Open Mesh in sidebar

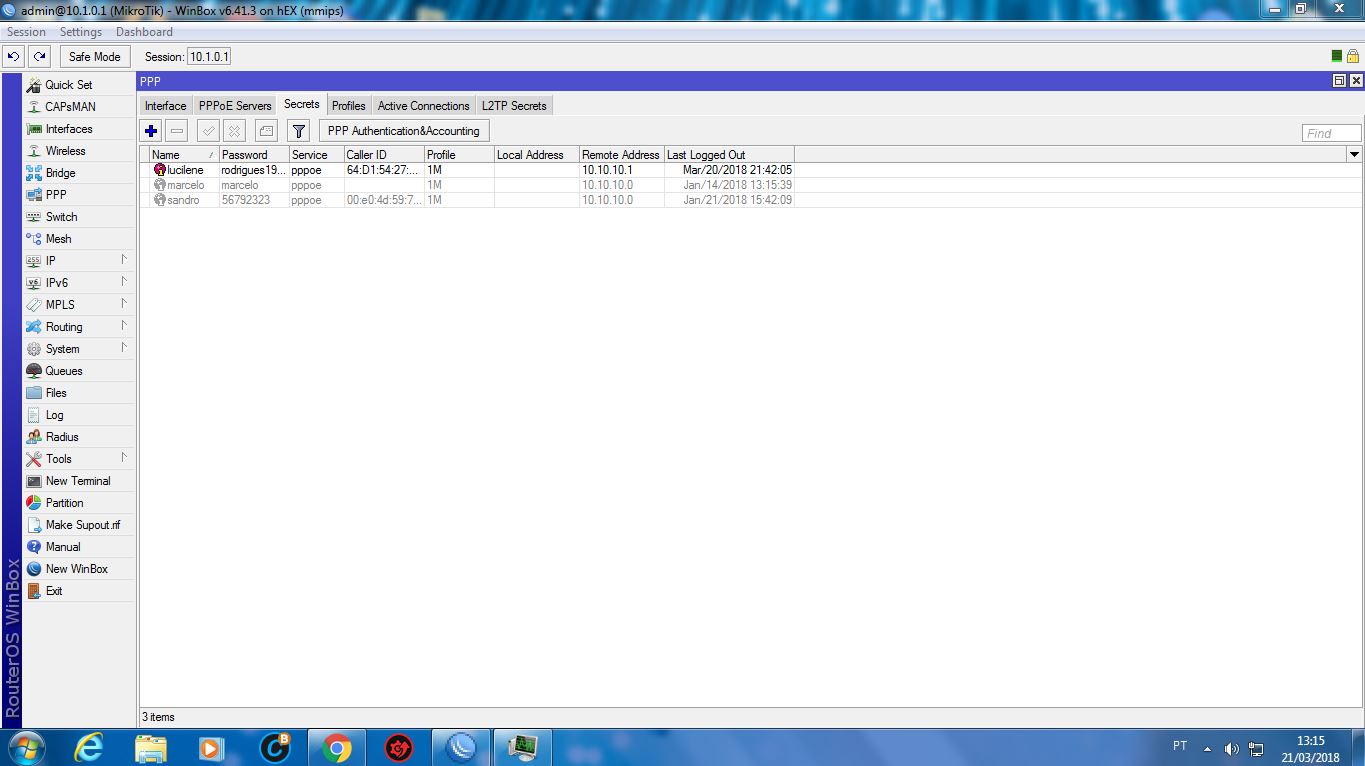tap(79, 239)
